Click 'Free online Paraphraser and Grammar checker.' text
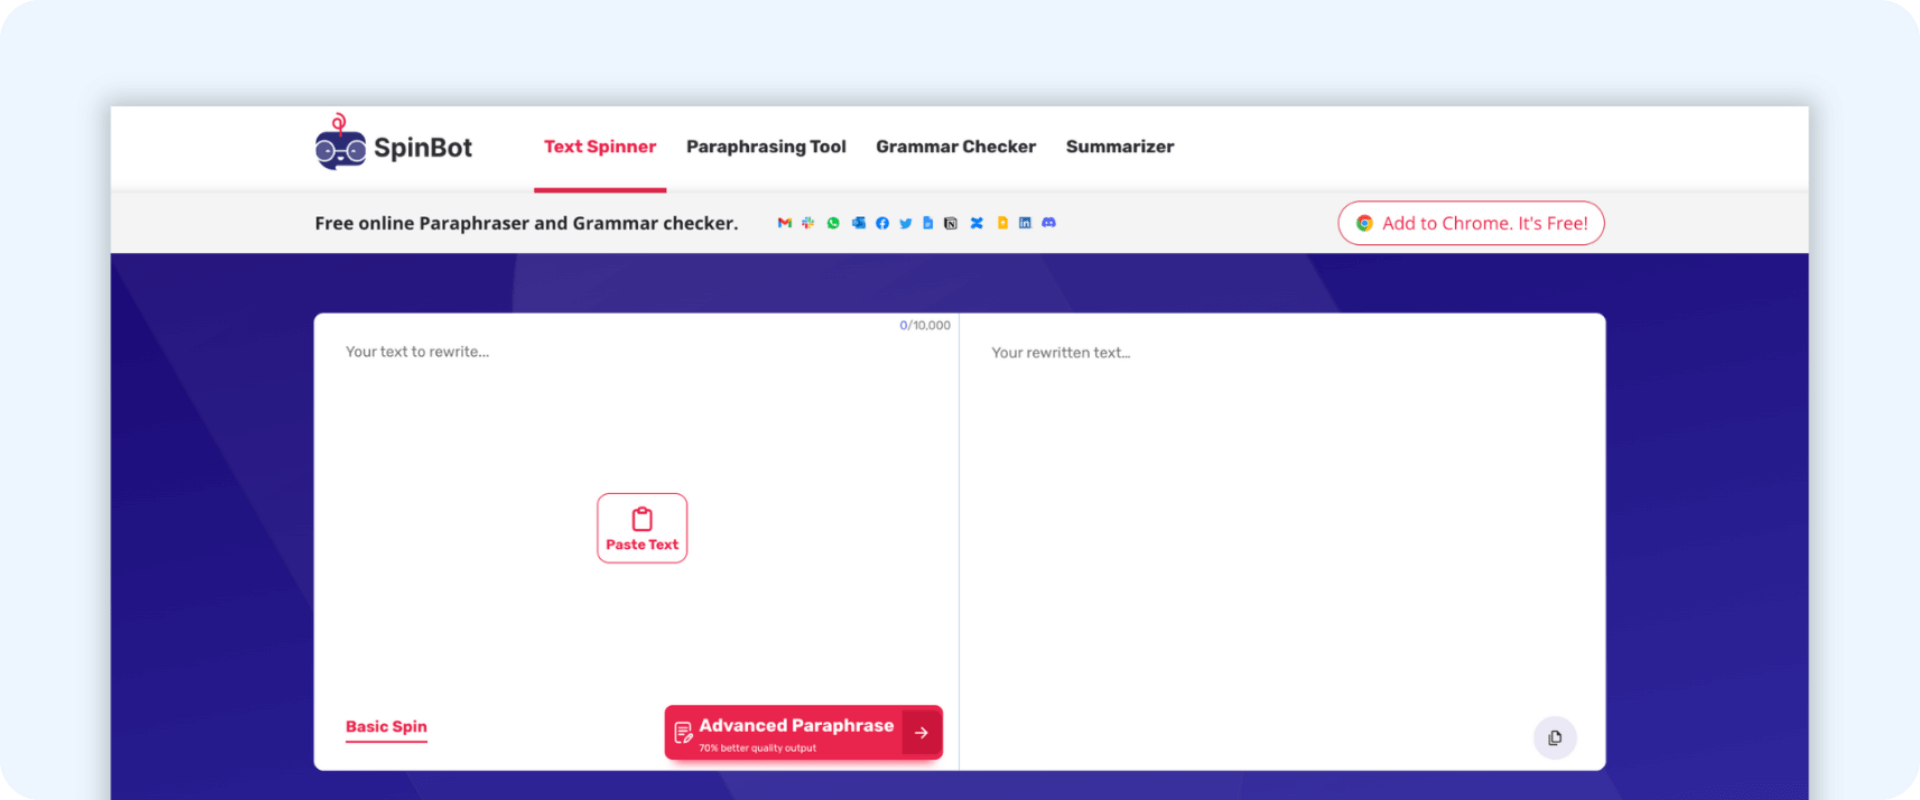 pos(526,223)
